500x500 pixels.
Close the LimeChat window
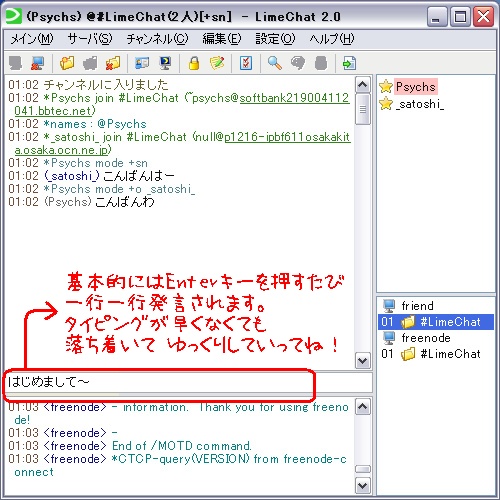click(x=483, y=17)
